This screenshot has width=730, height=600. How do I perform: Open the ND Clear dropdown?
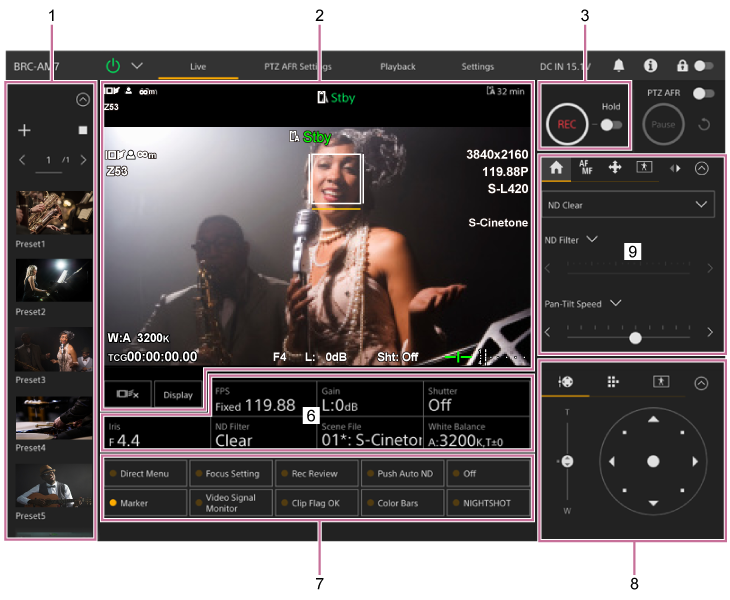point(629,205)
